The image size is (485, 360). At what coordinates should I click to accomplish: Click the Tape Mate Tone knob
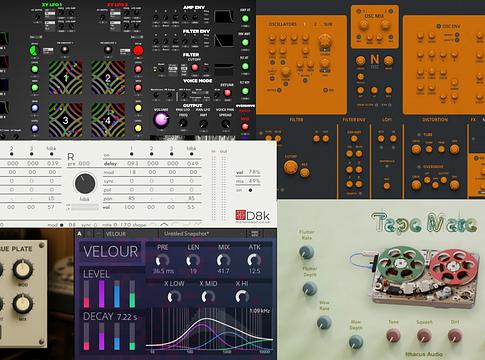[x=393, y=336]
